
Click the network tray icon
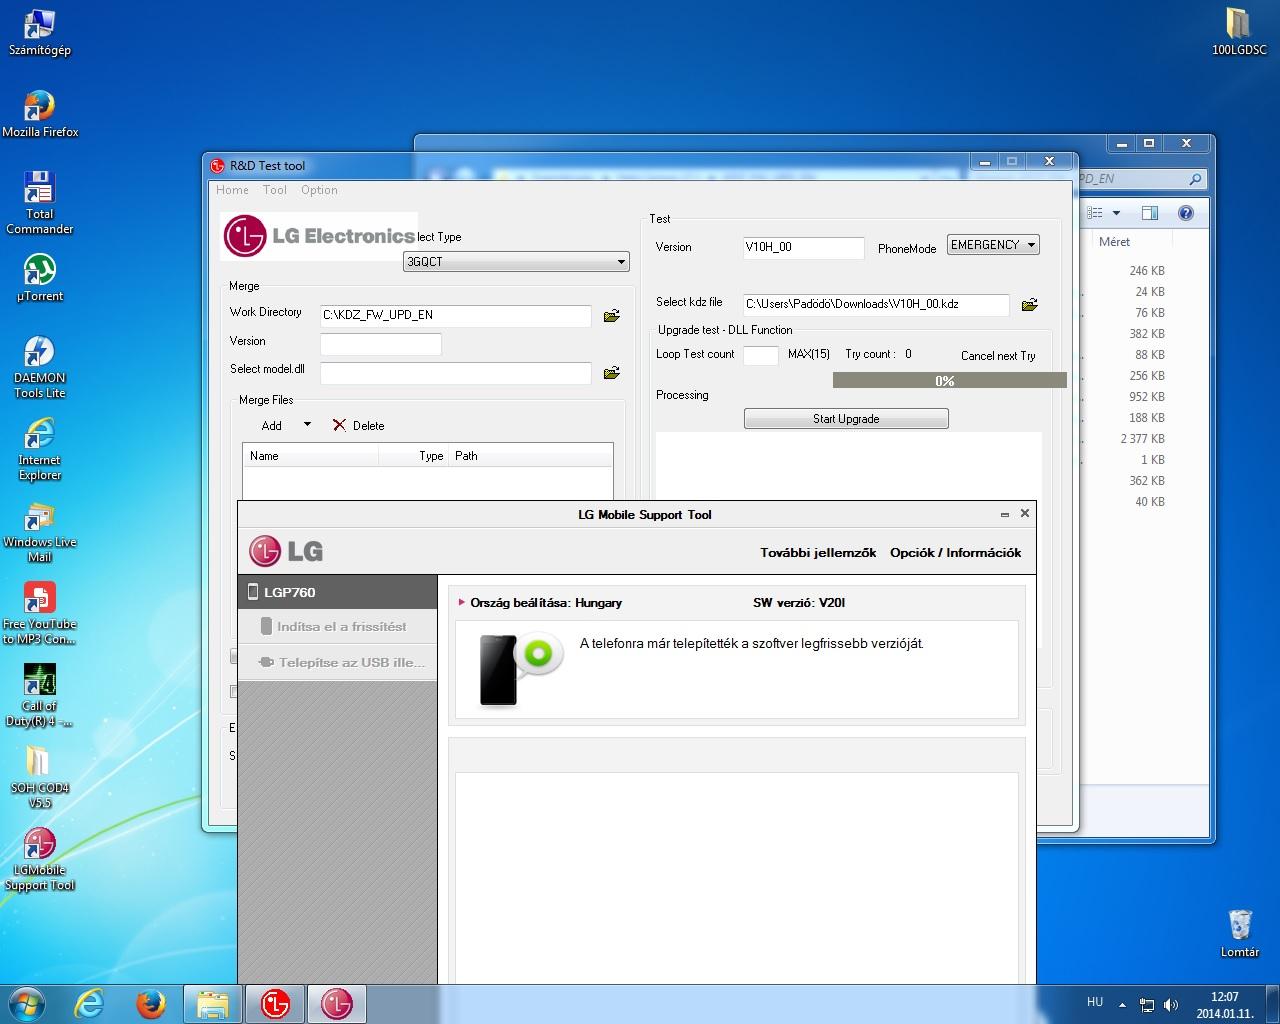[1147, 1004]
